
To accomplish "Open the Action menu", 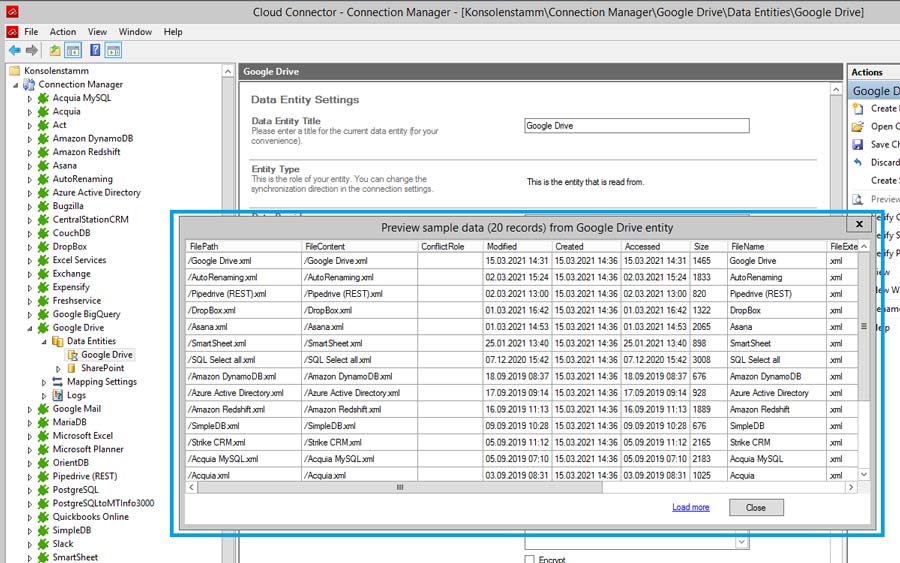I will pos(63,32).
